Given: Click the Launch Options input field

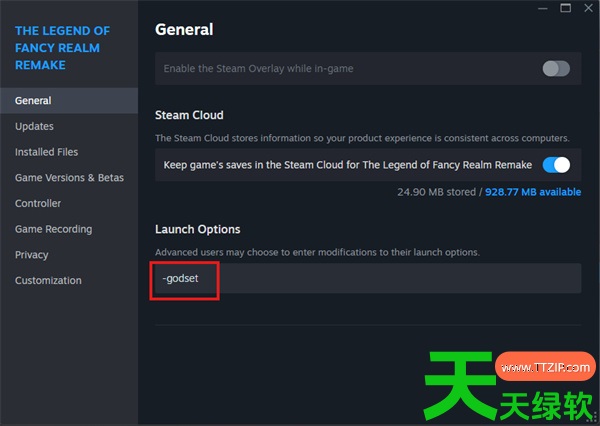Looking at the screenshot, I should pyautogui.click(x=368, y=278).
